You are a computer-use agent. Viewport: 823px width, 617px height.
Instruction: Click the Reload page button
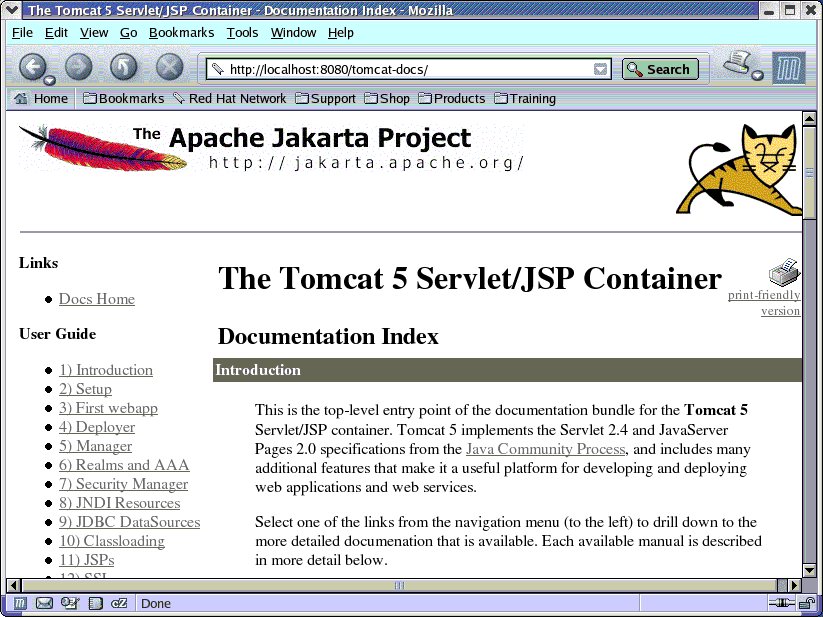(123, 67)
